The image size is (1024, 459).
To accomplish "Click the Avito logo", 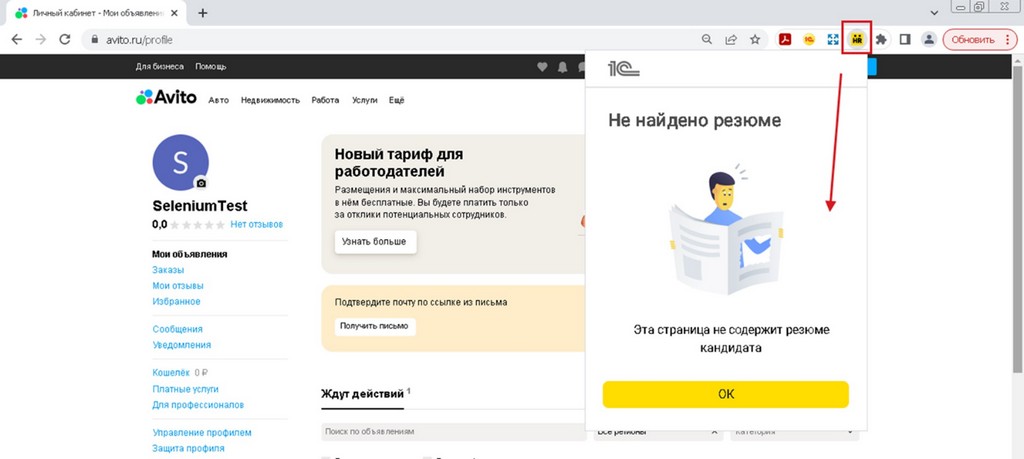I will click(x=166, y=97).
